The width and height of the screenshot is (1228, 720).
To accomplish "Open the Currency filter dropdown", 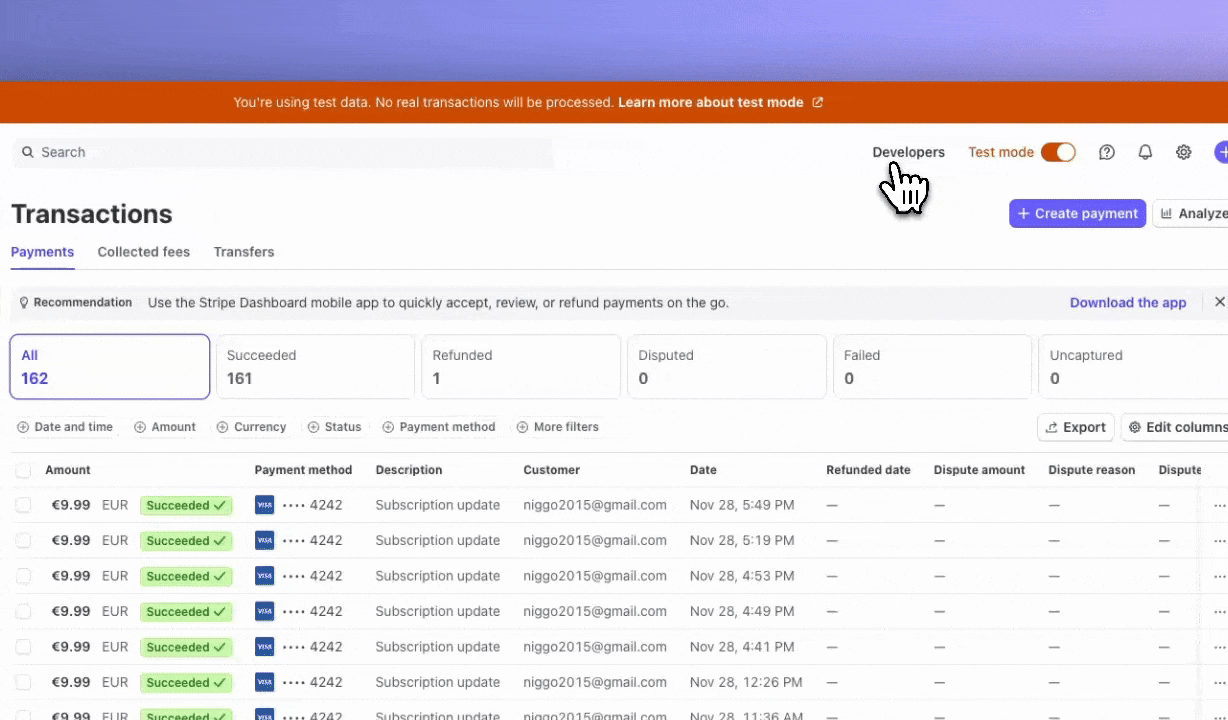I will tap(251, 427).
